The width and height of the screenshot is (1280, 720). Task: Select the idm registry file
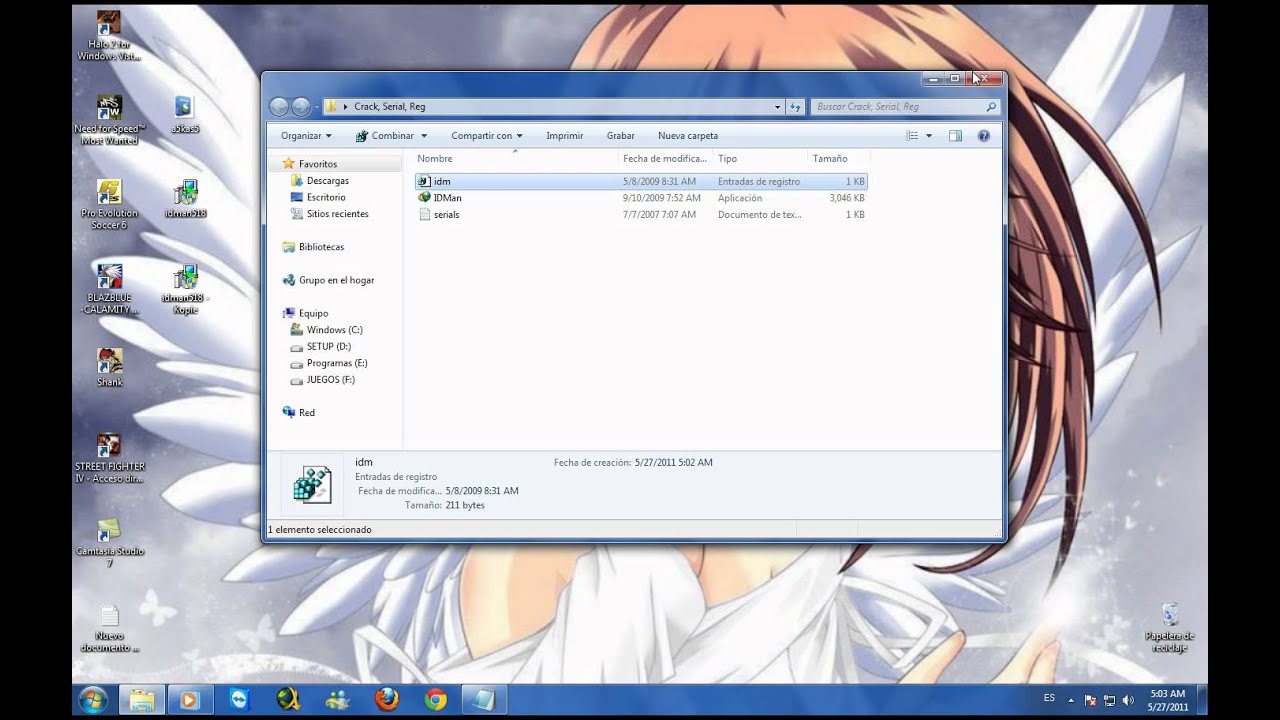coord(640,182)
